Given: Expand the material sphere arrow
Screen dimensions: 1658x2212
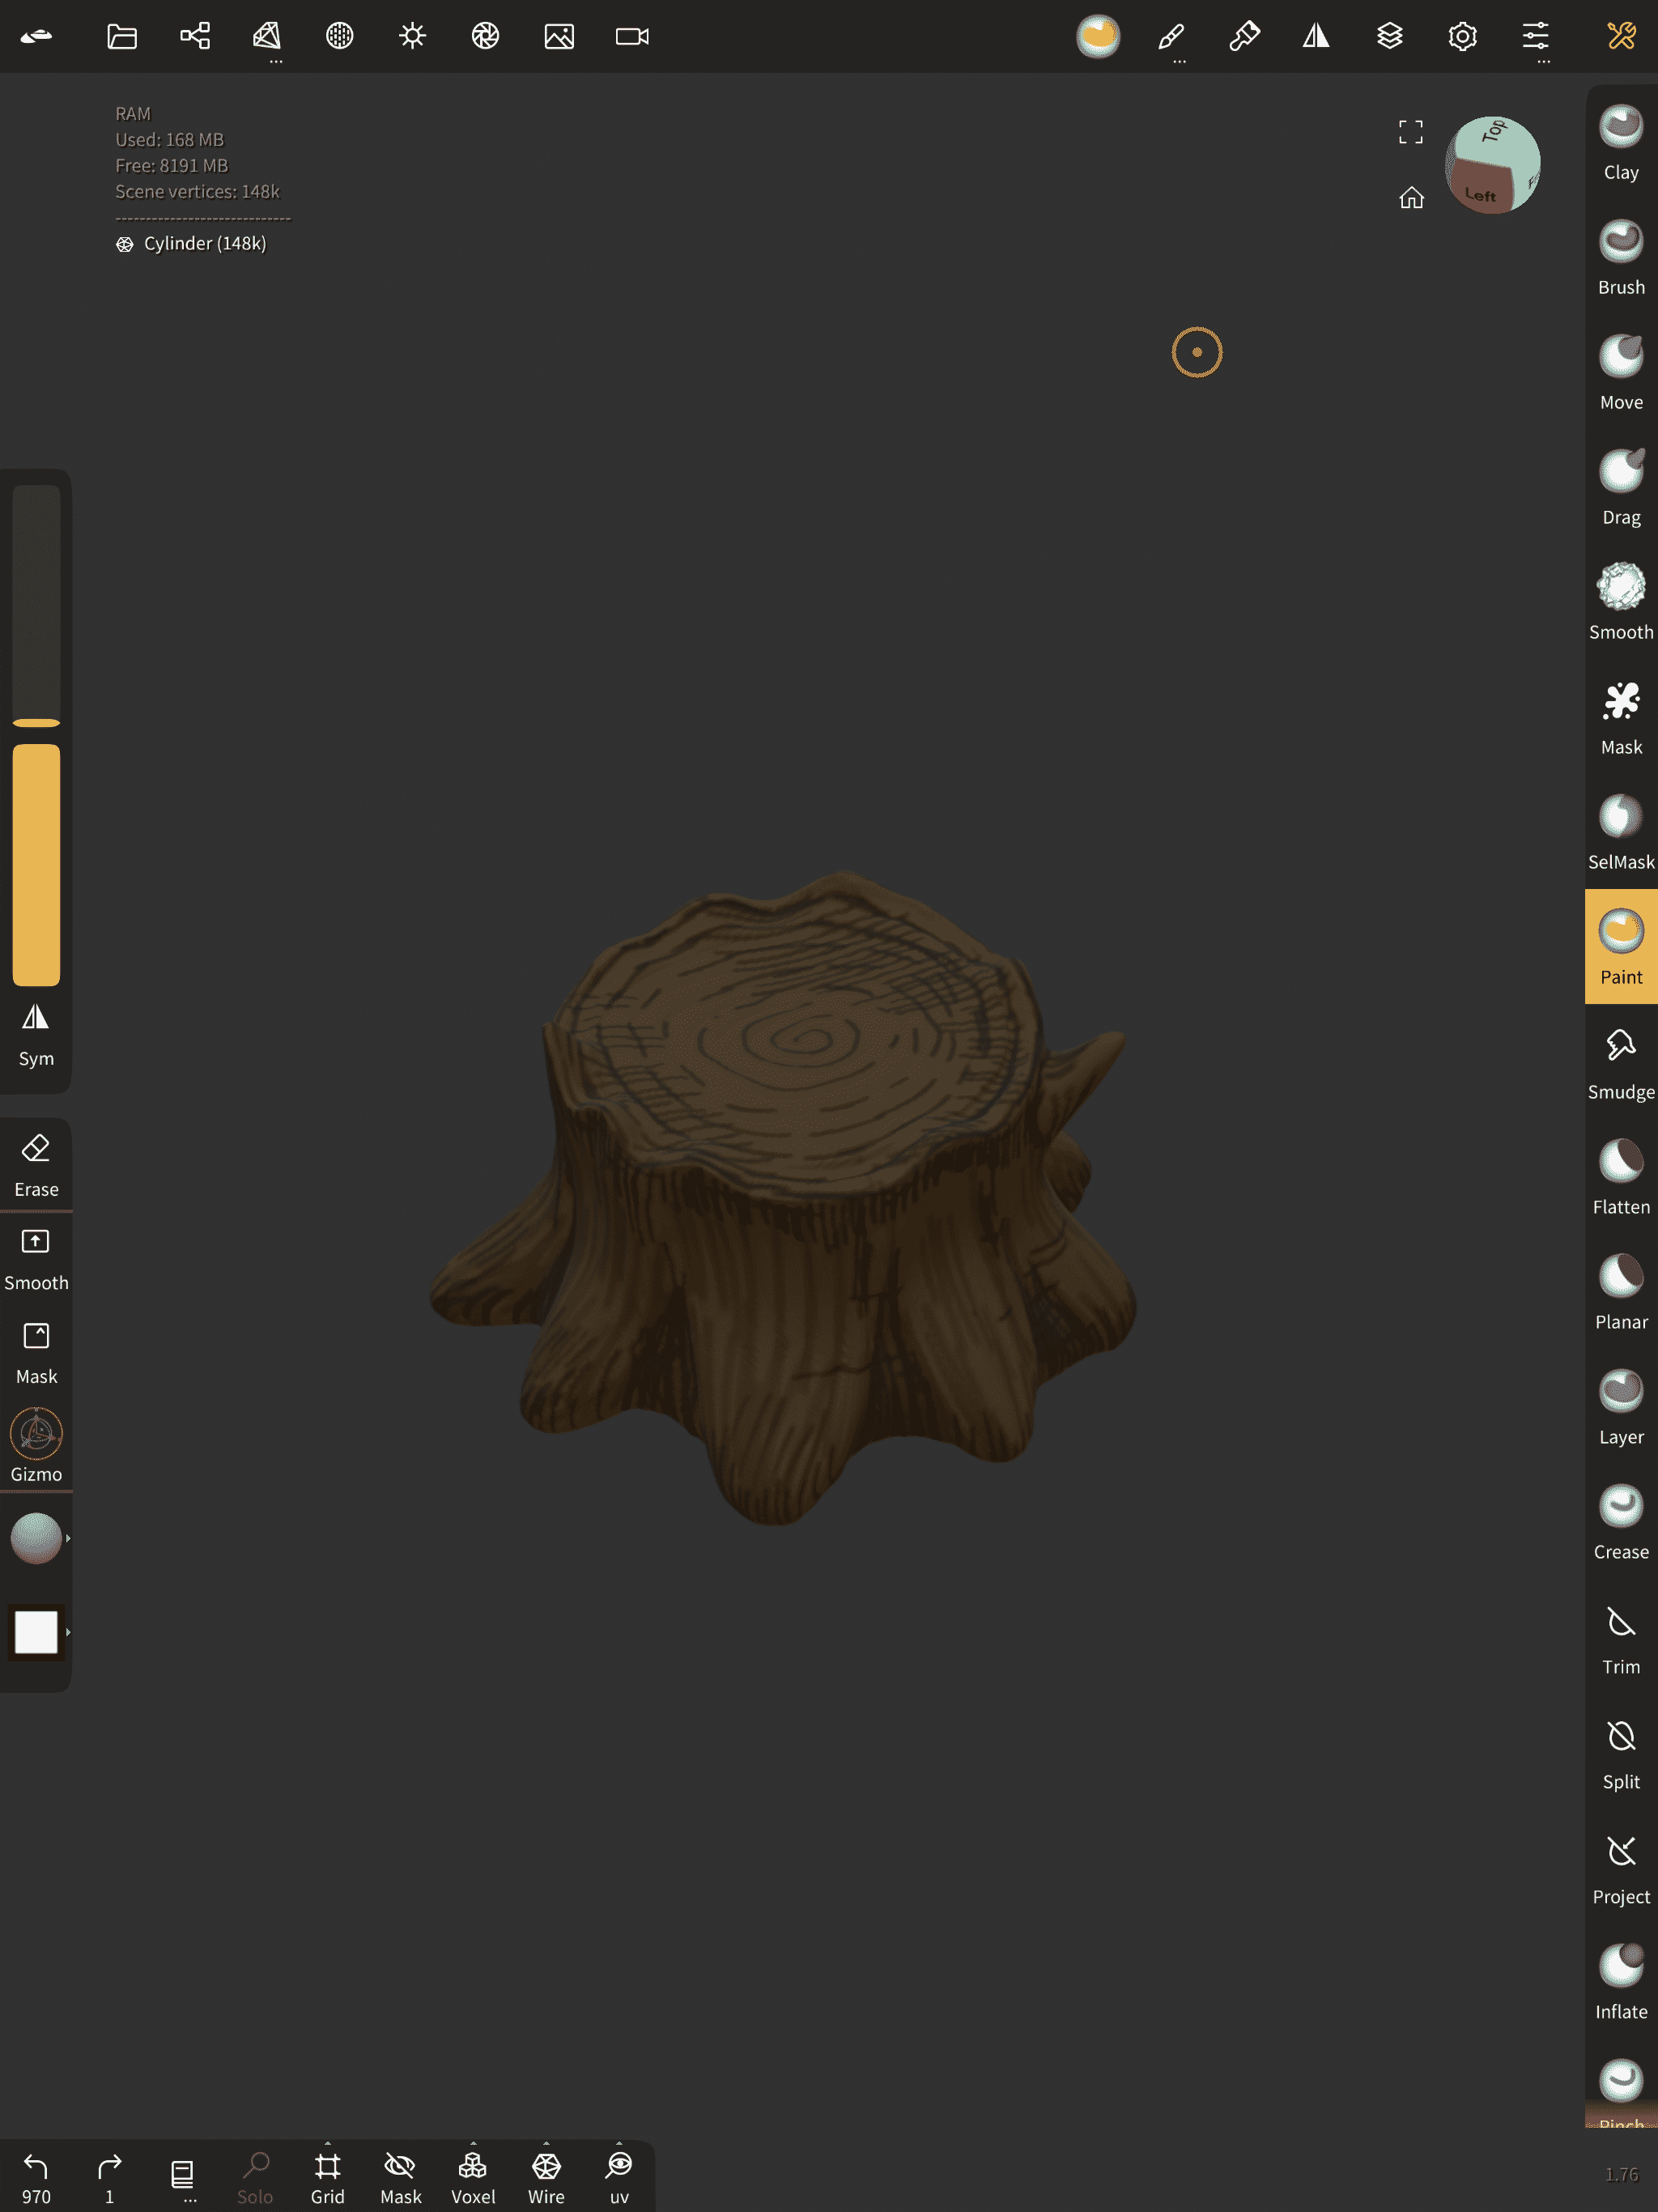Looking at the screenshot, I should [x=68, y=1538].
